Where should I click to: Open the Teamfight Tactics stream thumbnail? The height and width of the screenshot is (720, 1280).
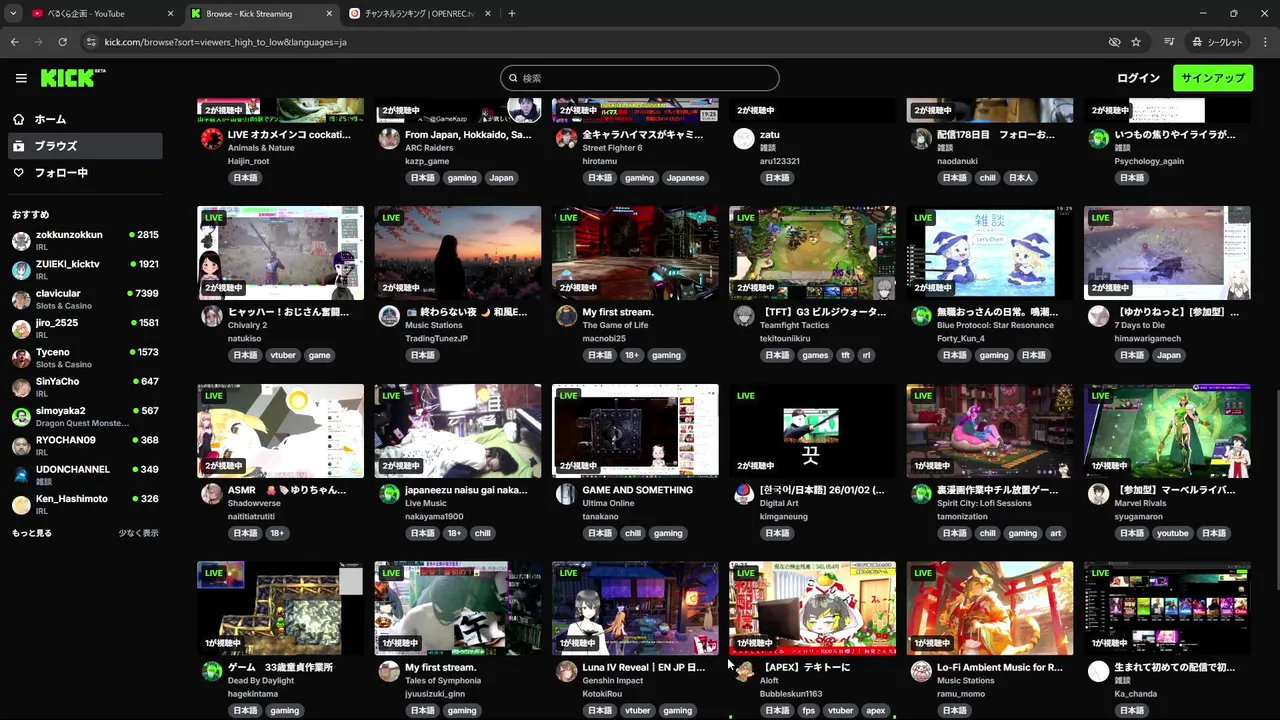point(812,252)
